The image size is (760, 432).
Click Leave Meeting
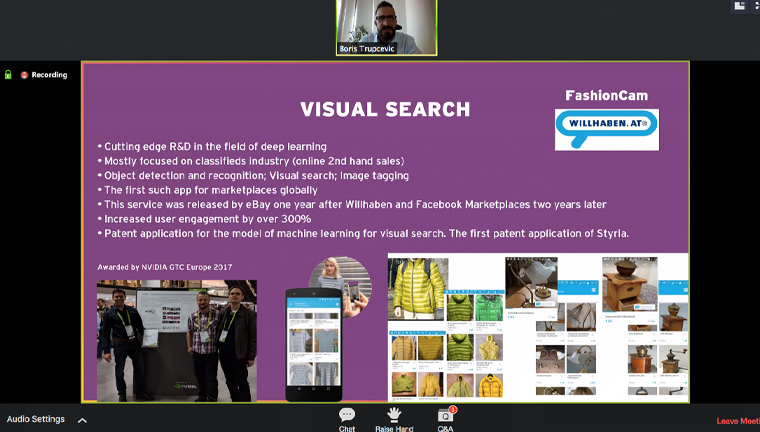point(738,421)
